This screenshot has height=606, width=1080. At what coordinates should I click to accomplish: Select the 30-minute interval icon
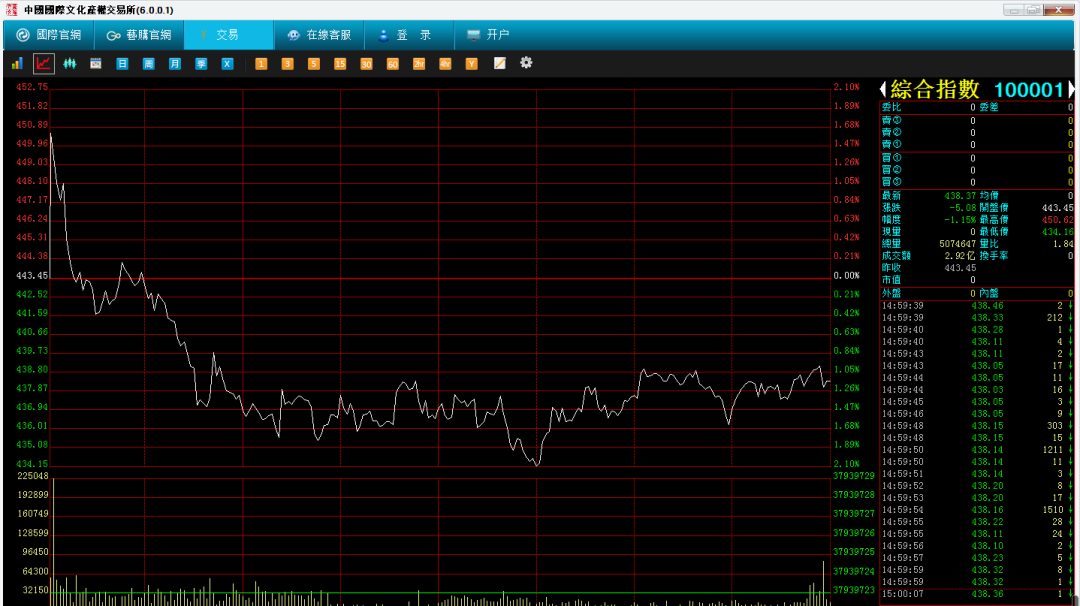pos(366,63)
